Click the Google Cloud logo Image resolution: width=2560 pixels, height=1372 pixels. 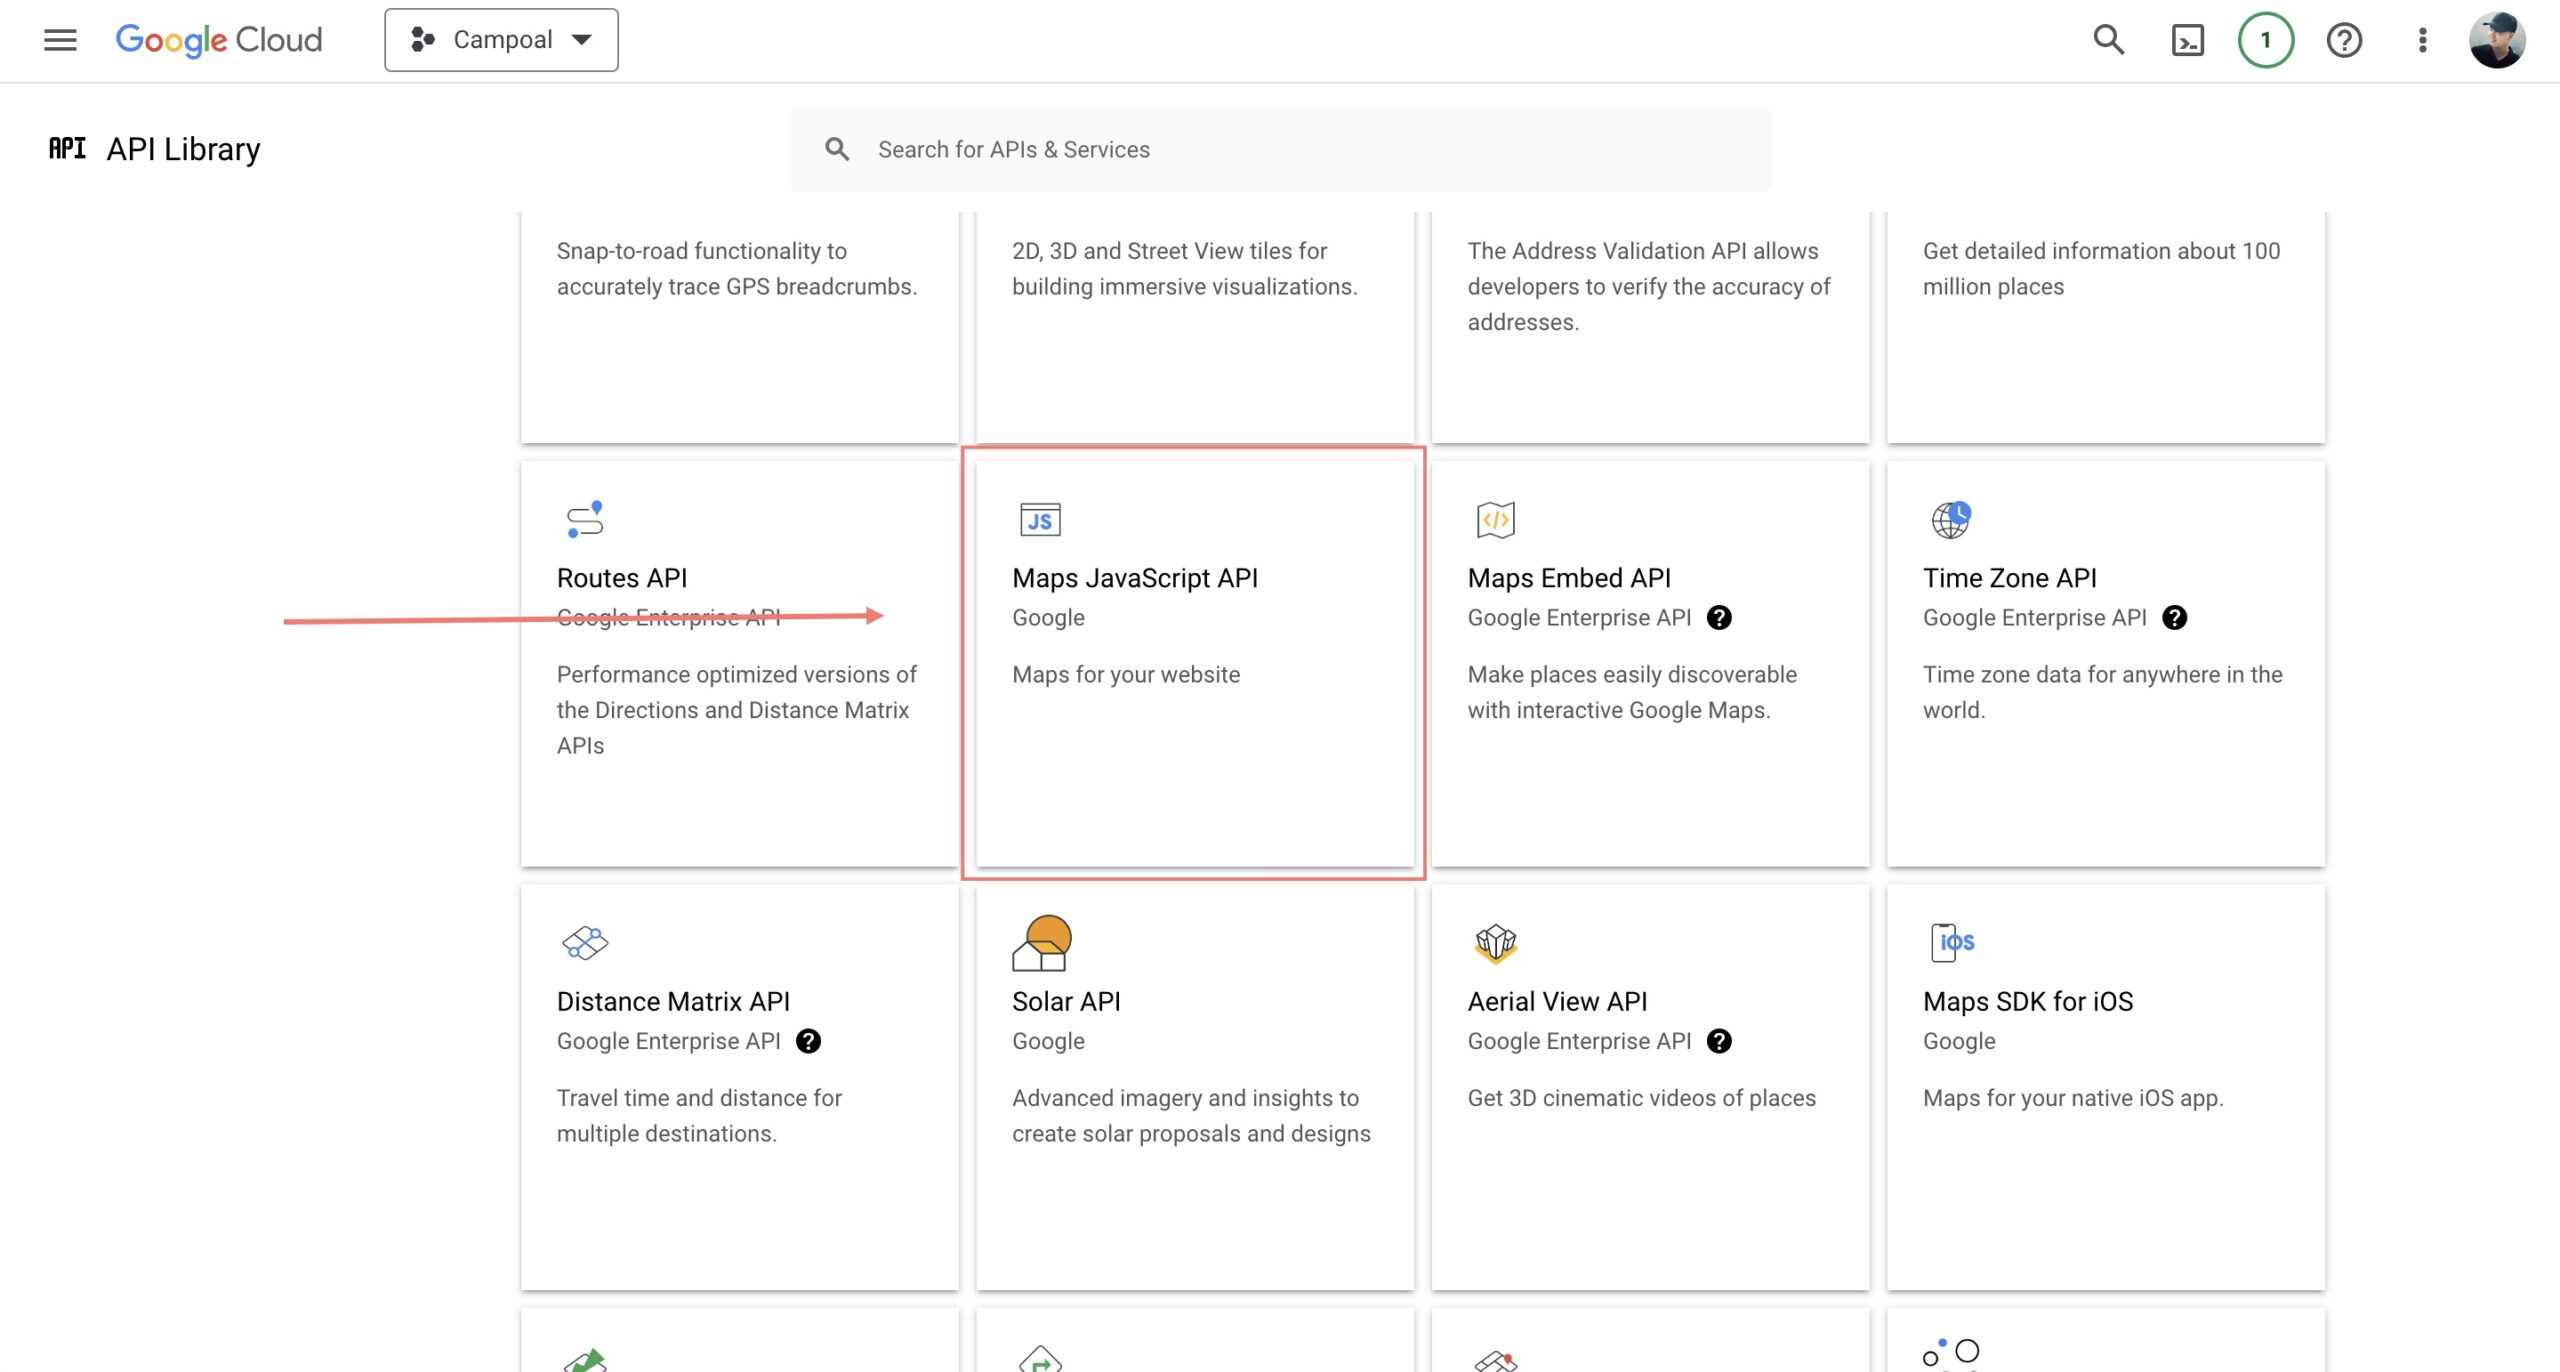click(219, 40)
